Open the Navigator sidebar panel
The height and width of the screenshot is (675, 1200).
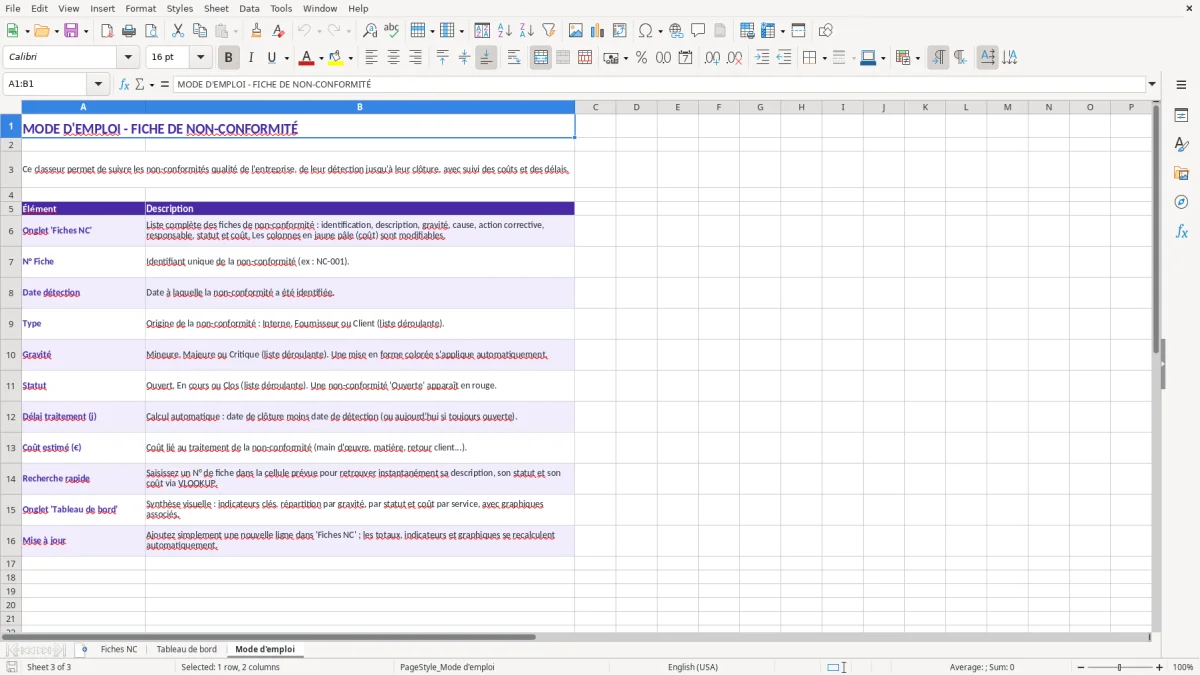coord(1181,202)
